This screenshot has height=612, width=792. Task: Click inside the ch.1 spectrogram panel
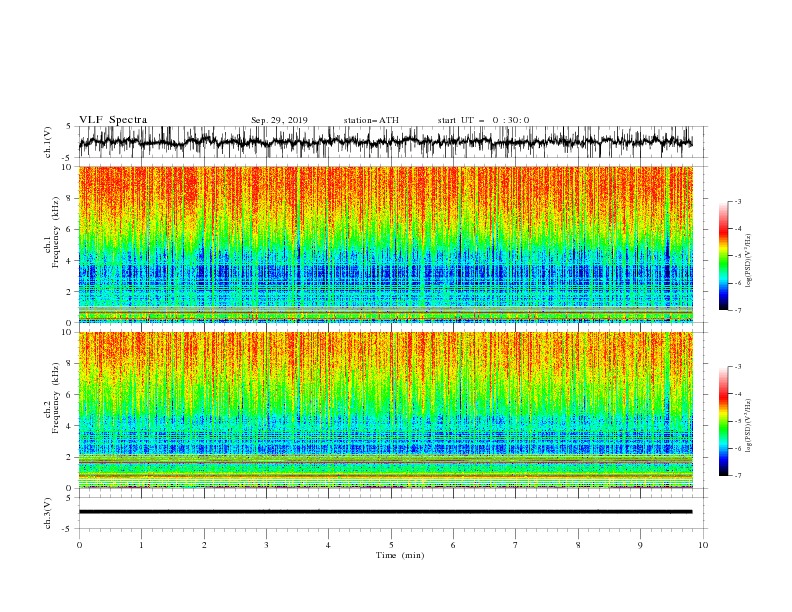click(x=385, y=244)
